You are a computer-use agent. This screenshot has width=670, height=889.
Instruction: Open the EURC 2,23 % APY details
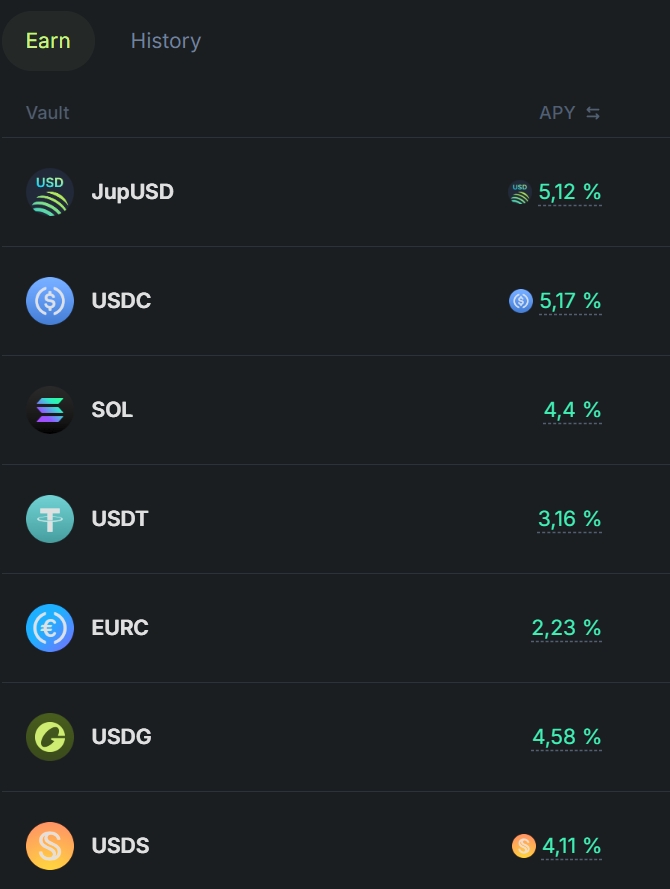(x=566, y=628)
